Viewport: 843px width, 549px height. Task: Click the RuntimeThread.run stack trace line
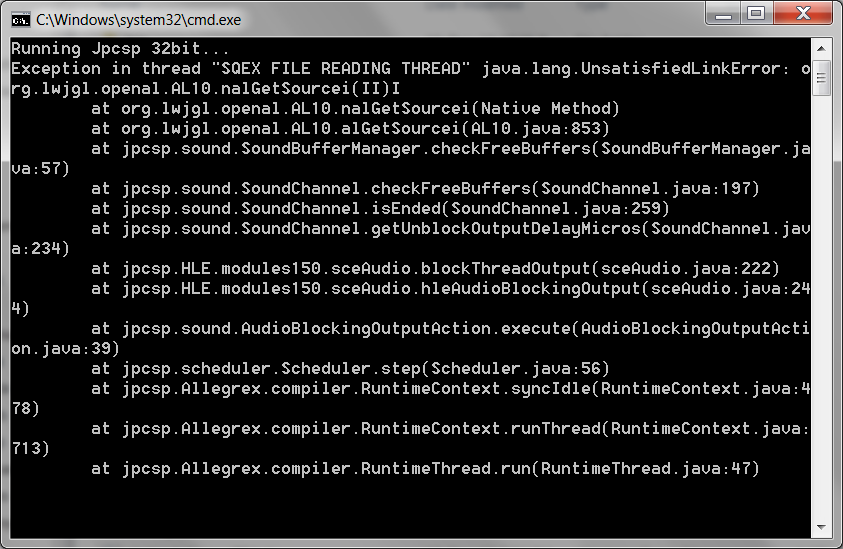425,468
